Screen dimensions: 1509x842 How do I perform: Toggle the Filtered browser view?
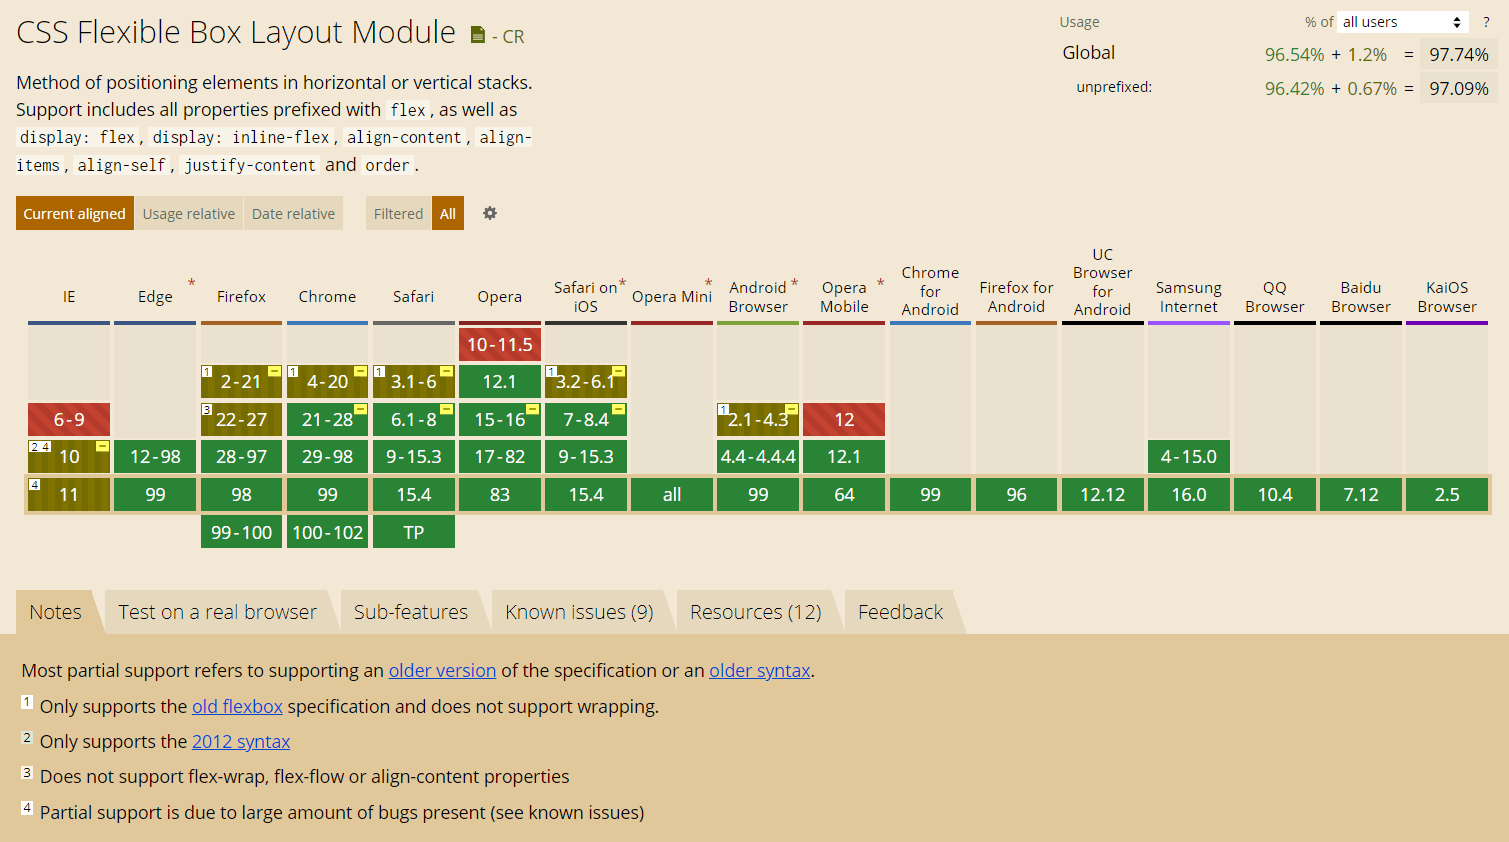398,213
